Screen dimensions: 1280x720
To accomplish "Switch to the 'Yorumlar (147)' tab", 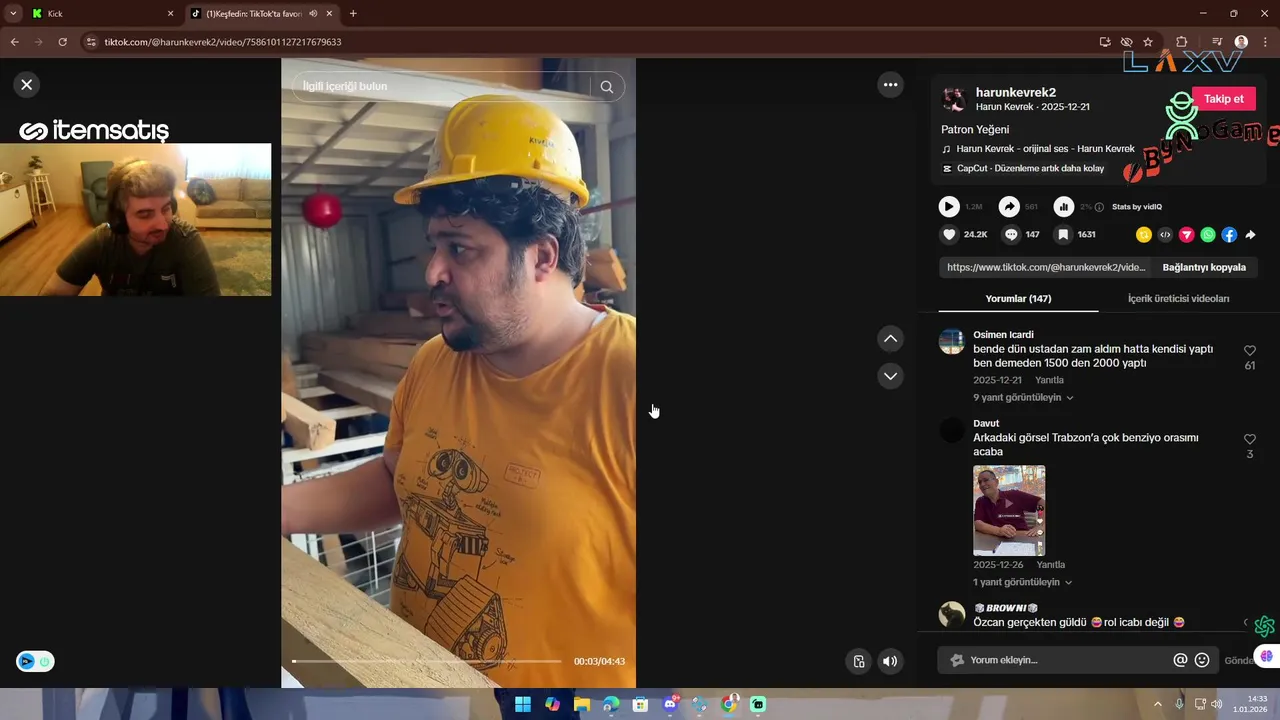I will [1018, 298].
